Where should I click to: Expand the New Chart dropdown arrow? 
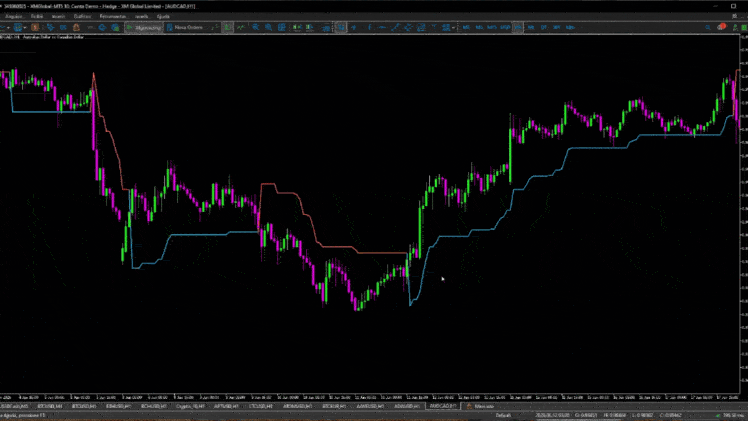pyautogui.click(x=9, y=27)
